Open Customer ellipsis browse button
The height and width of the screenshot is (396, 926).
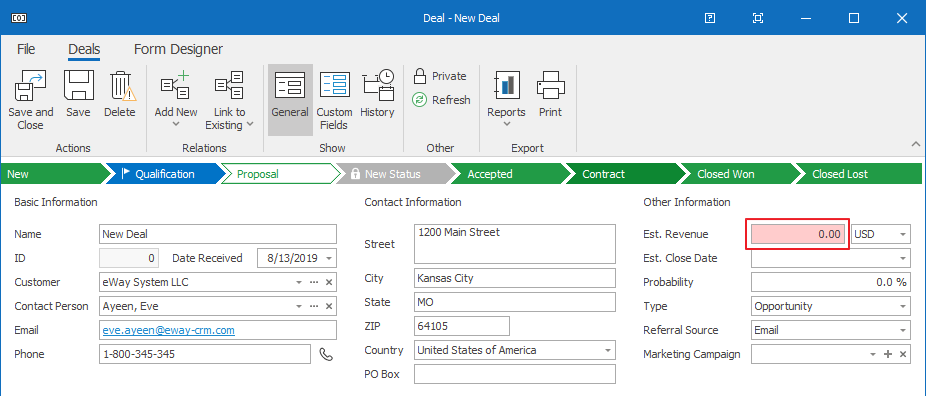pyautogui.click(x=314, y=283)
